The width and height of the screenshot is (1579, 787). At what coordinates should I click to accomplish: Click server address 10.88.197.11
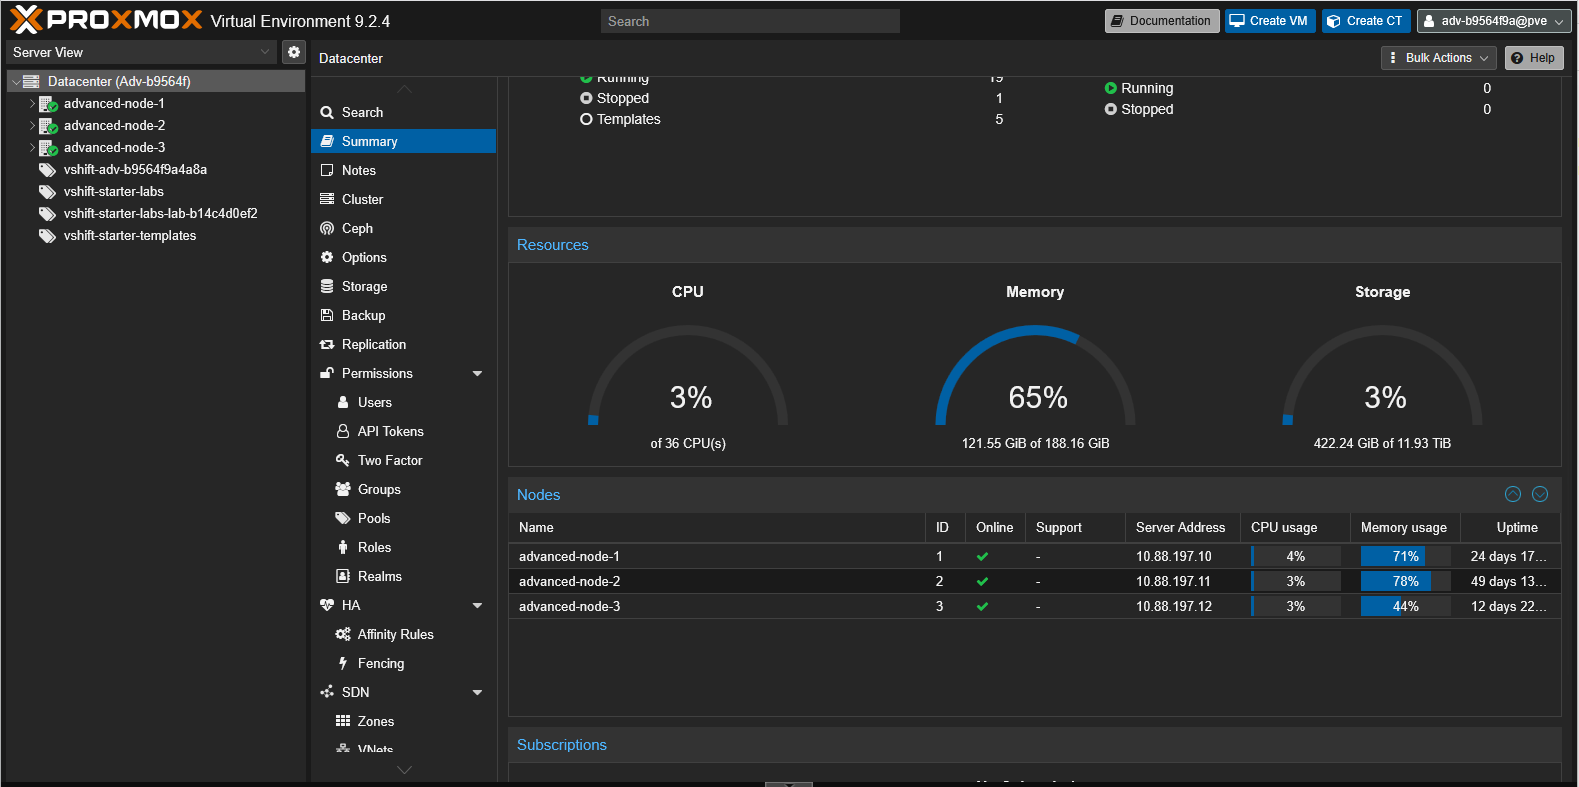(1173, 582)
